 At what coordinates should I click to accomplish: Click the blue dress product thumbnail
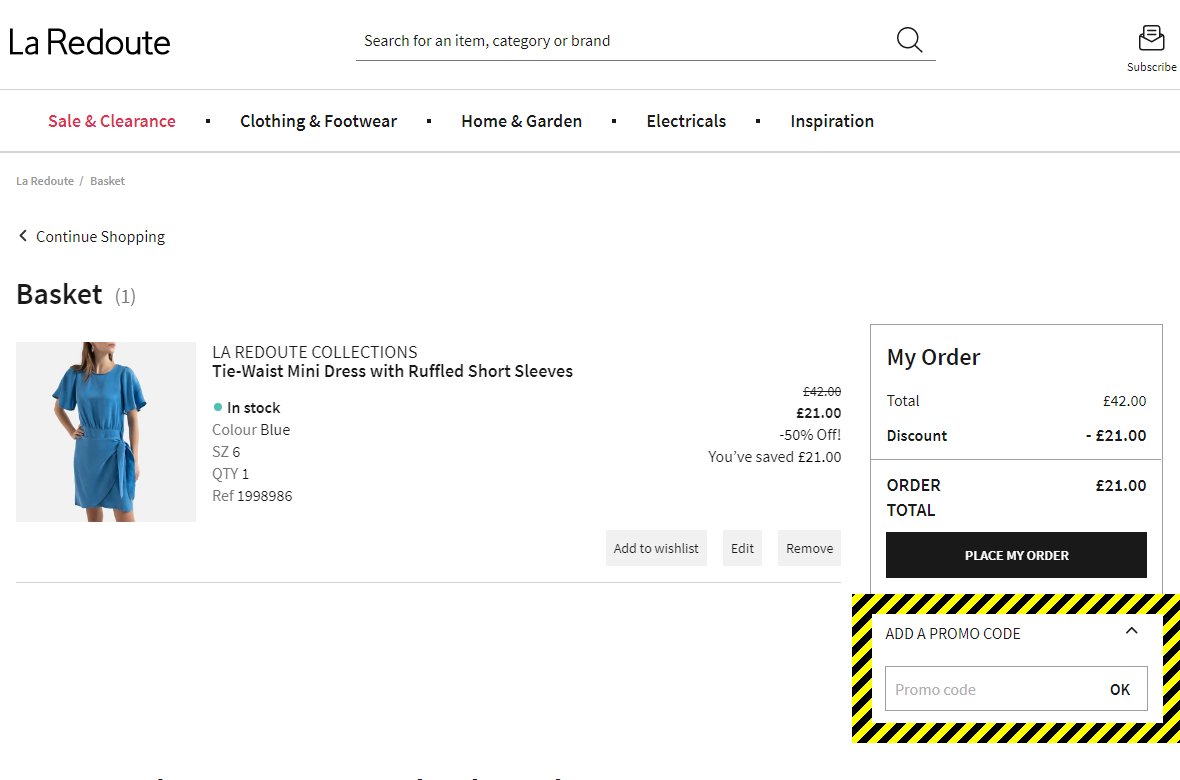point(106,431)
